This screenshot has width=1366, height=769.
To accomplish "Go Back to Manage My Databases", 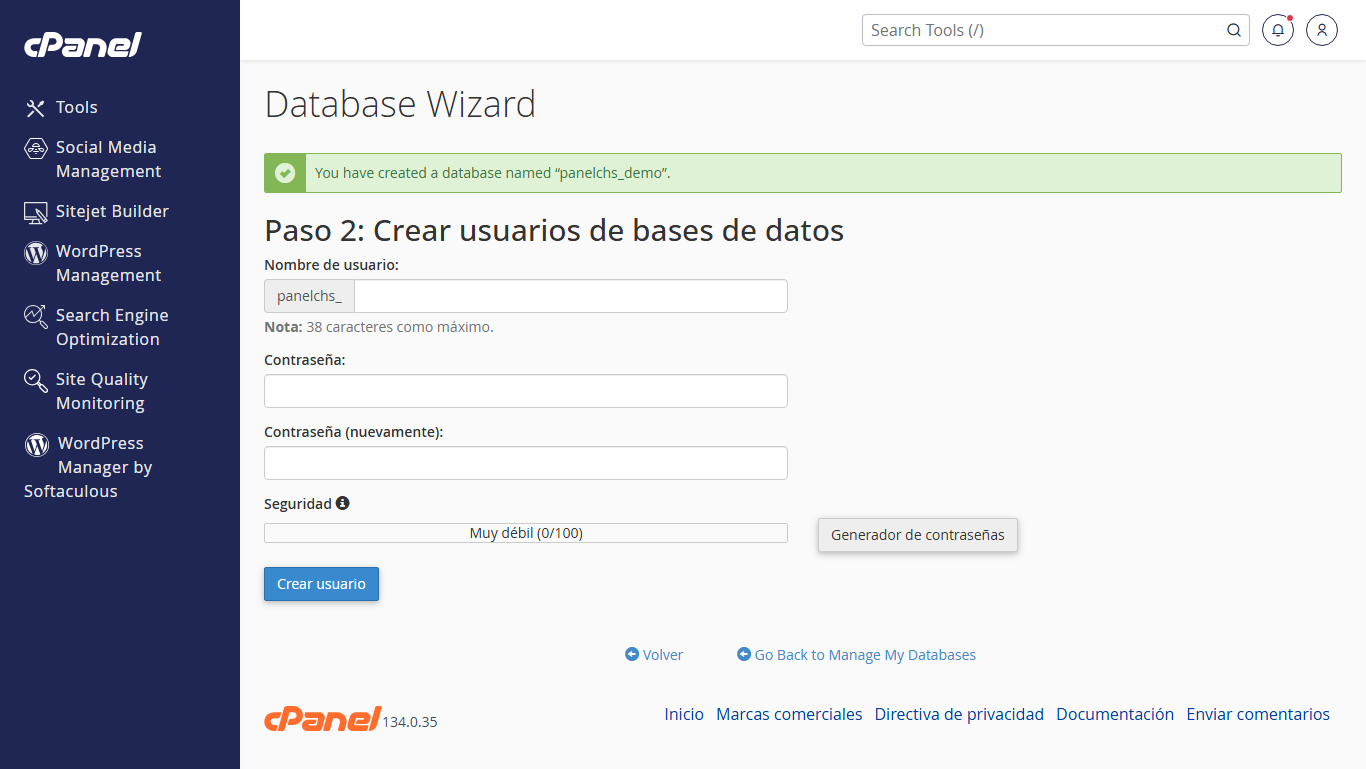I will tap(865, 655).
